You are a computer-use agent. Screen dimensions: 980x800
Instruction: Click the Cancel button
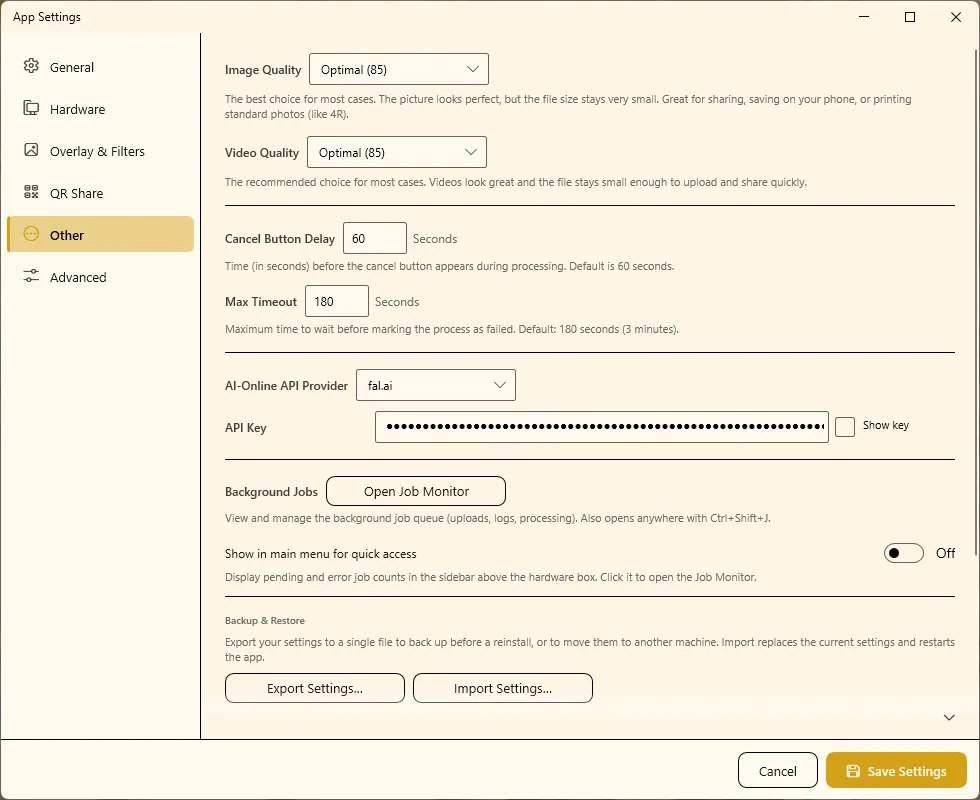click(x=778, y=771)
